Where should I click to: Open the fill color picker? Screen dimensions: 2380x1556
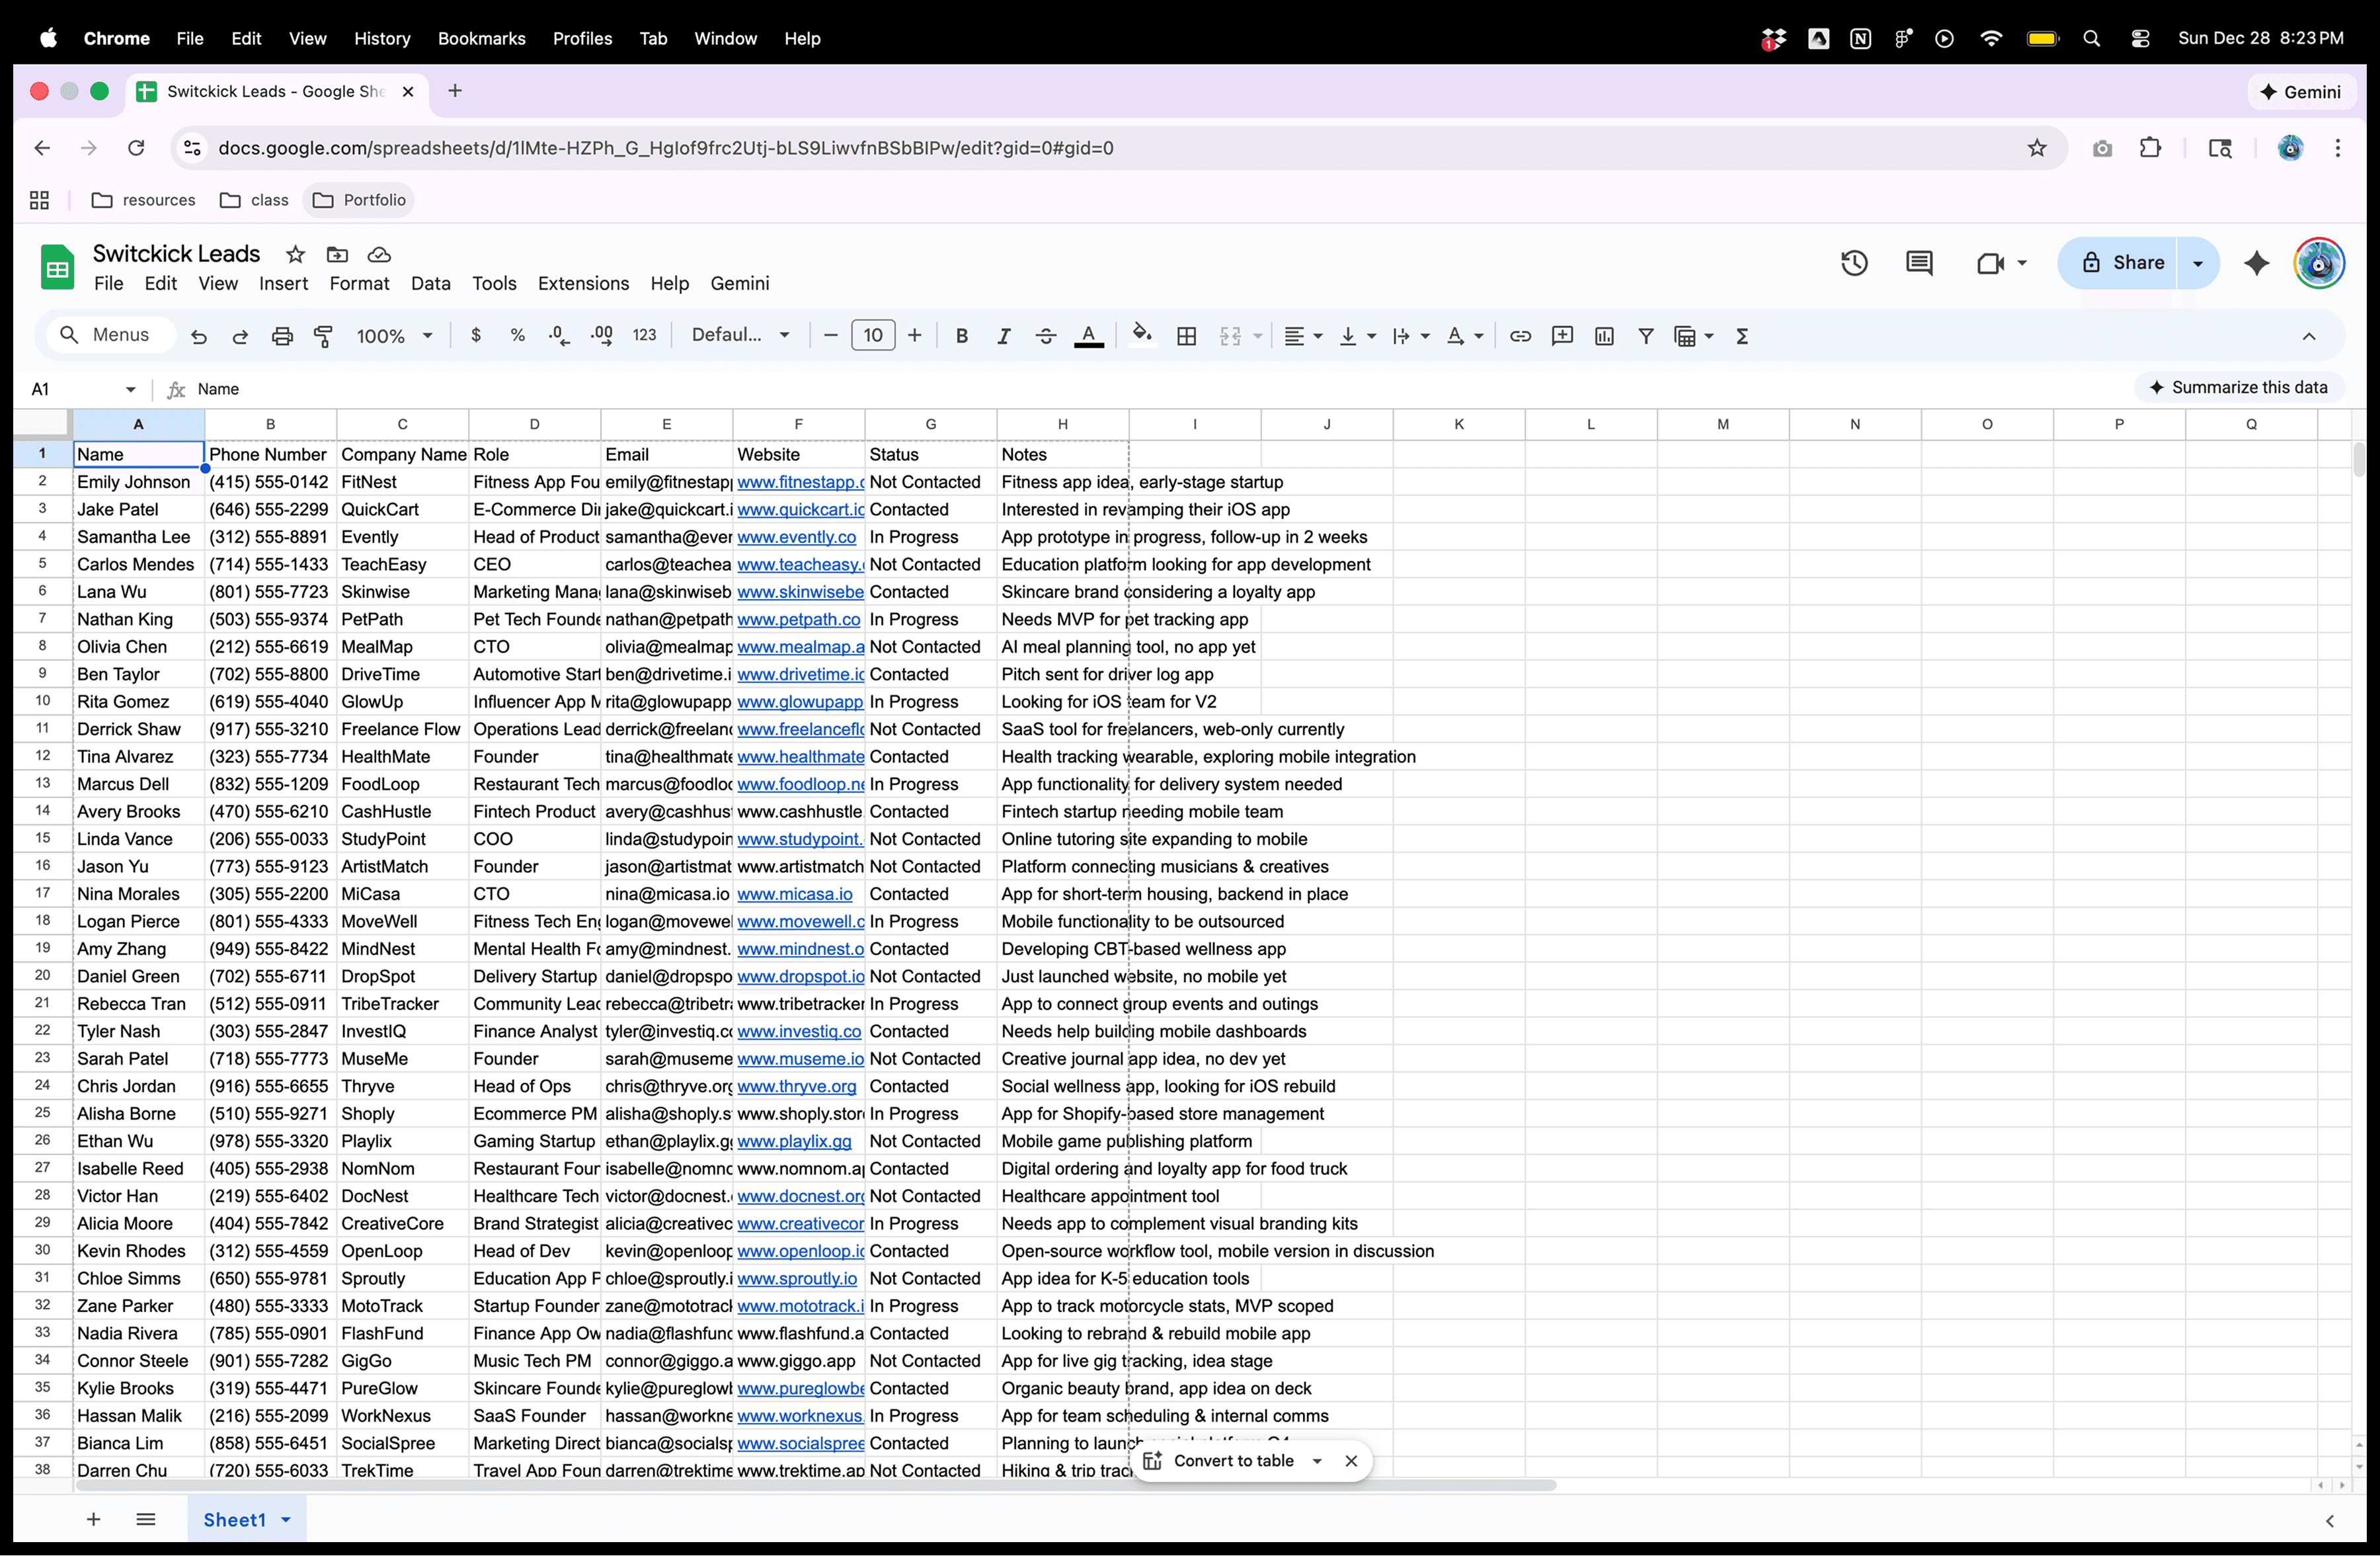point(1141,336)
